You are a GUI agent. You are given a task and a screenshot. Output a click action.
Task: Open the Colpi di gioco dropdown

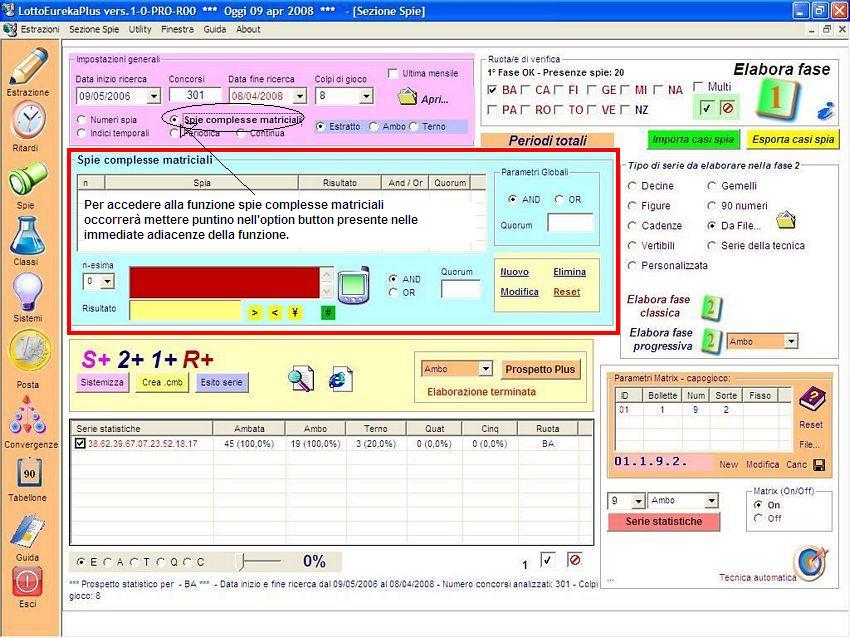click(366, 96)
